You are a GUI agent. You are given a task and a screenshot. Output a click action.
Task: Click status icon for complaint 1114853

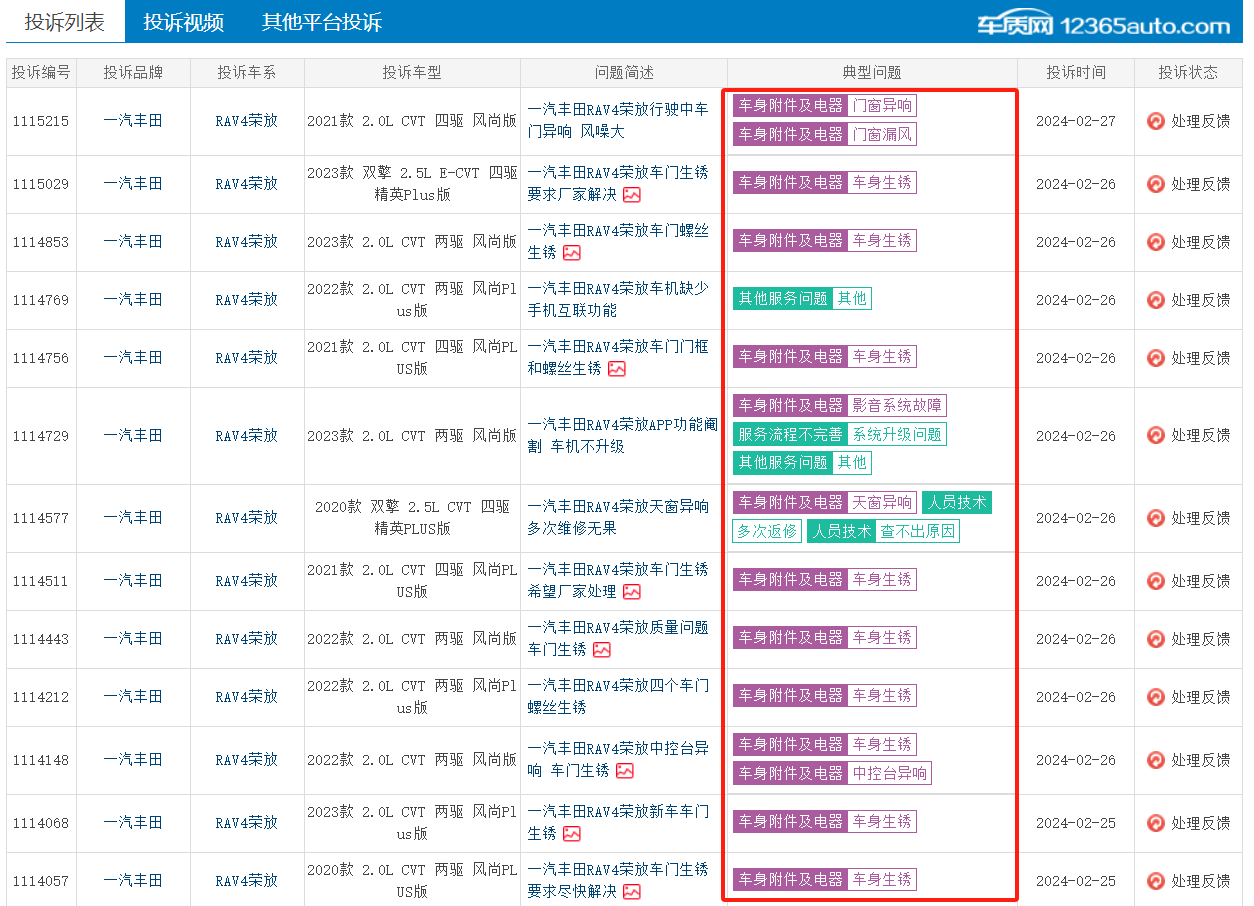1155,242
